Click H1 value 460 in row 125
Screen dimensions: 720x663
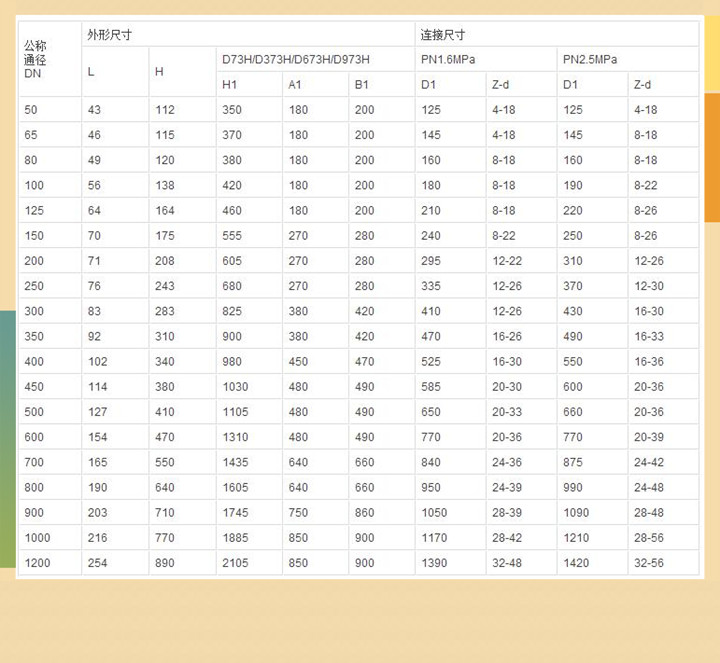coord(232,210)
